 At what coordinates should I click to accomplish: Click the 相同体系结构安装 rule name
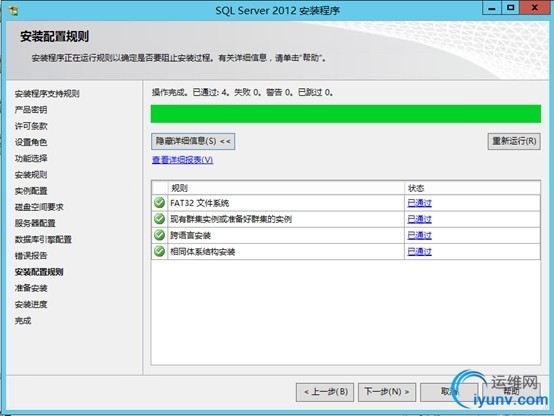[202, 252]
